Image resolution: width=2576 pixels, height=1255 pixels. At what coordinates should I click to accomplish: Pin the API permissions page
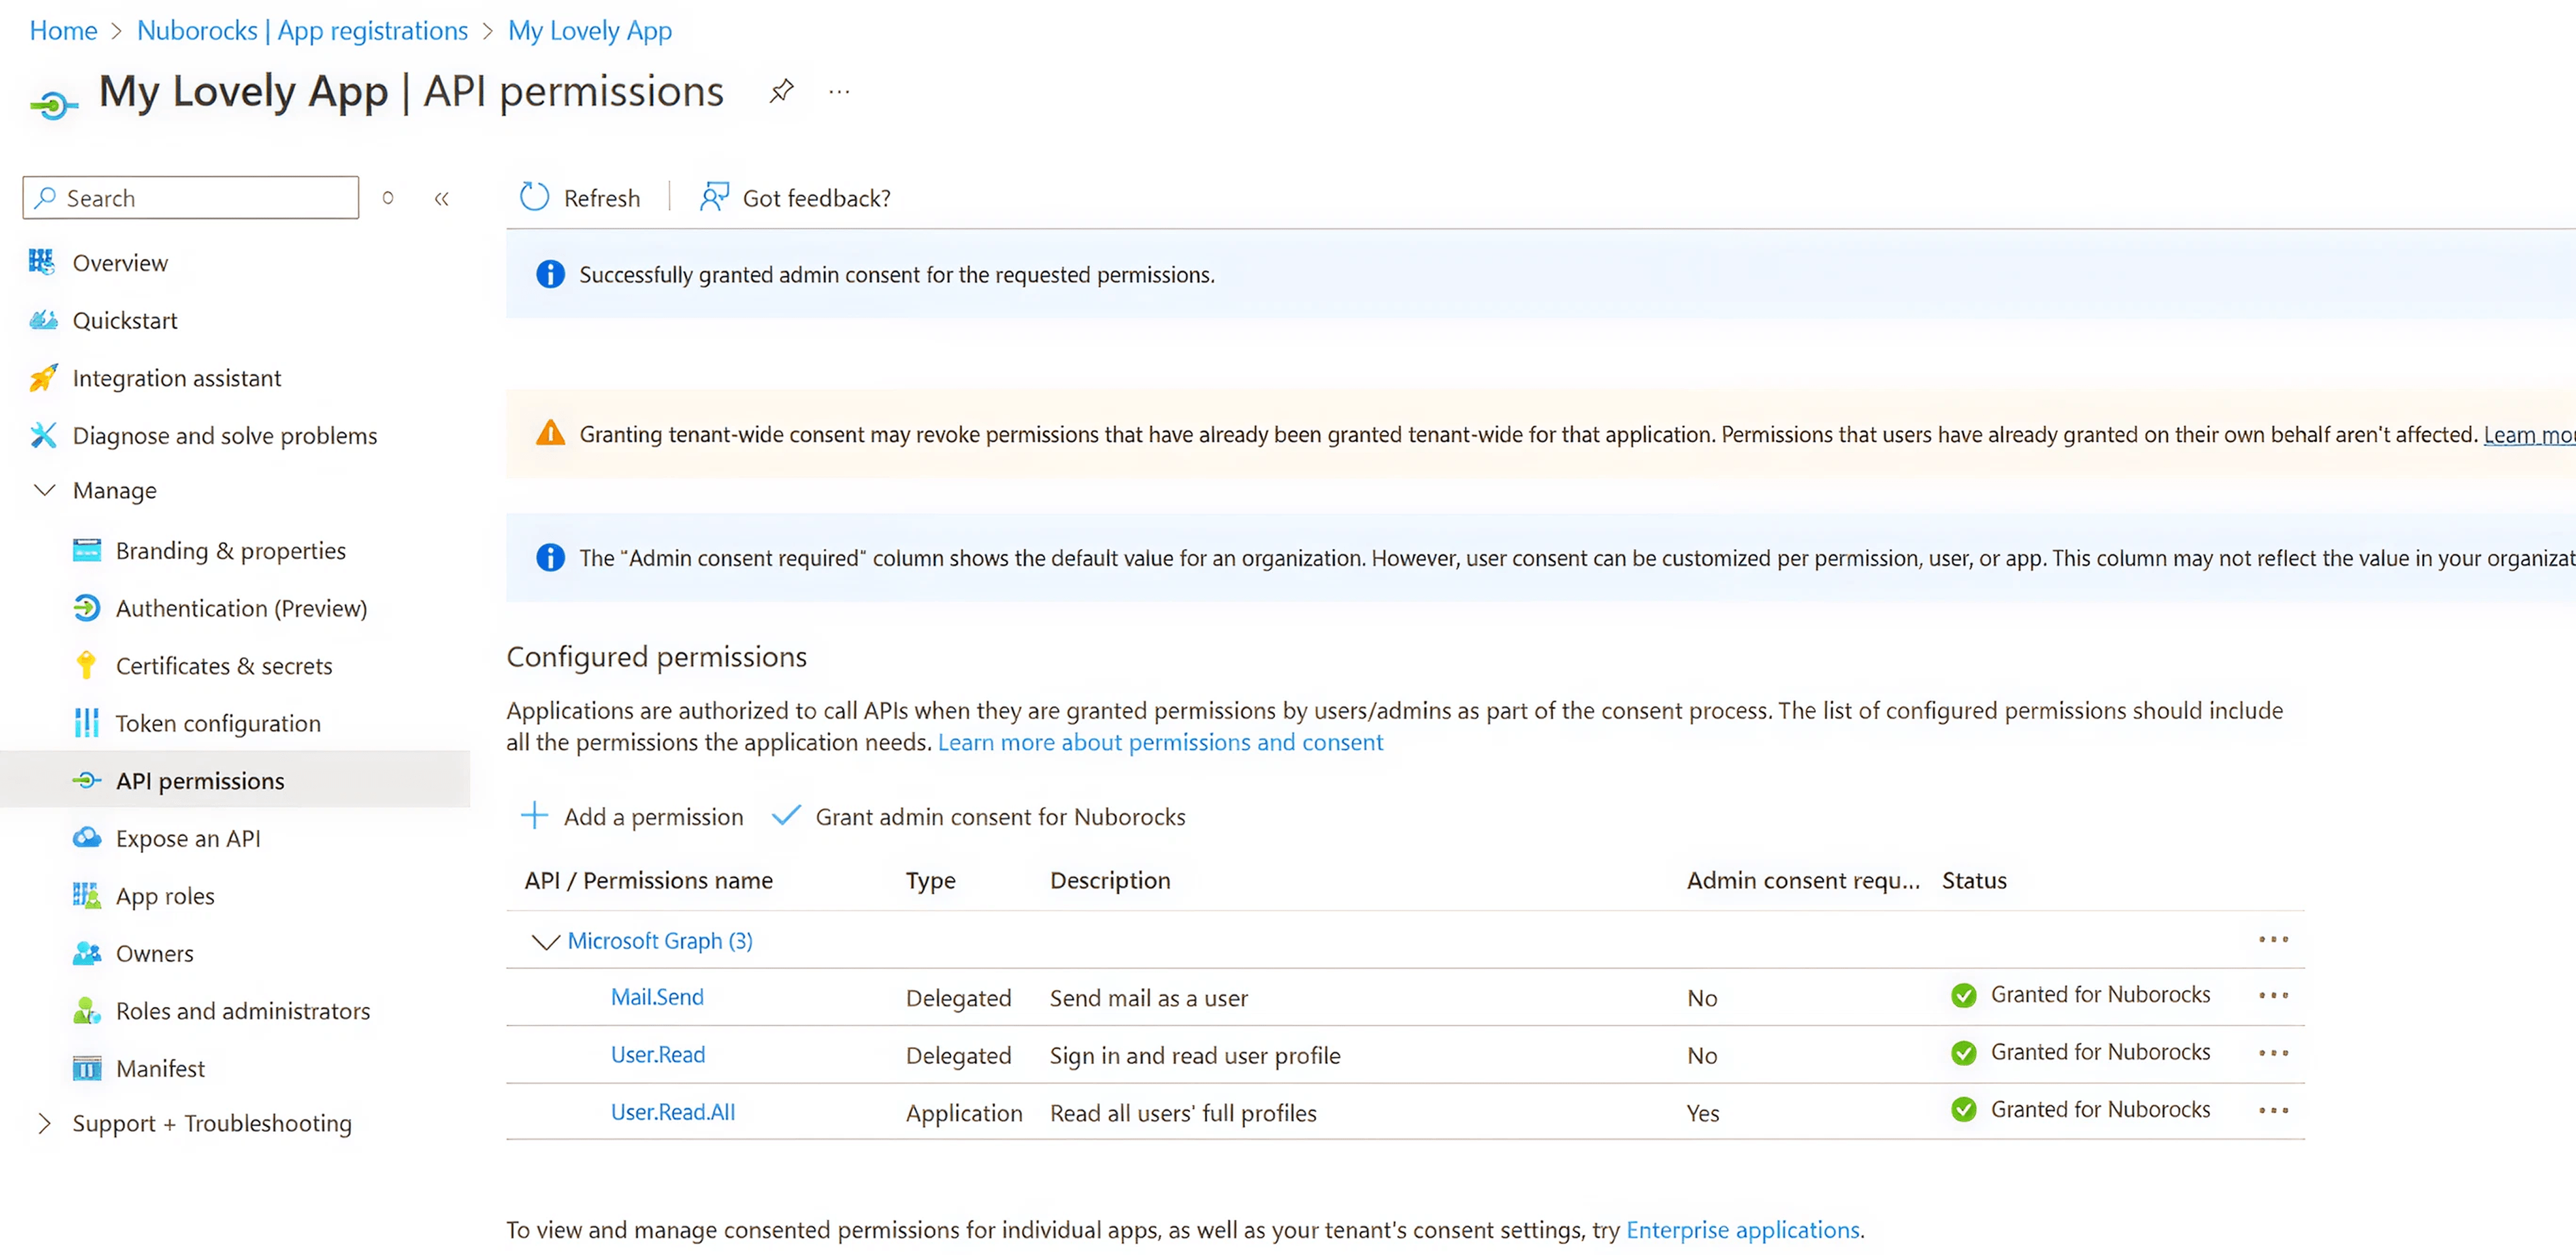tap(781, 91)
